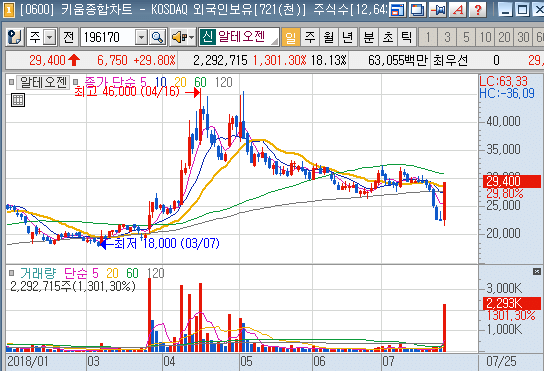Click the stock code field showing 196170
The height and width of the screenshot is (371, 544).
[x=108, y=37]
